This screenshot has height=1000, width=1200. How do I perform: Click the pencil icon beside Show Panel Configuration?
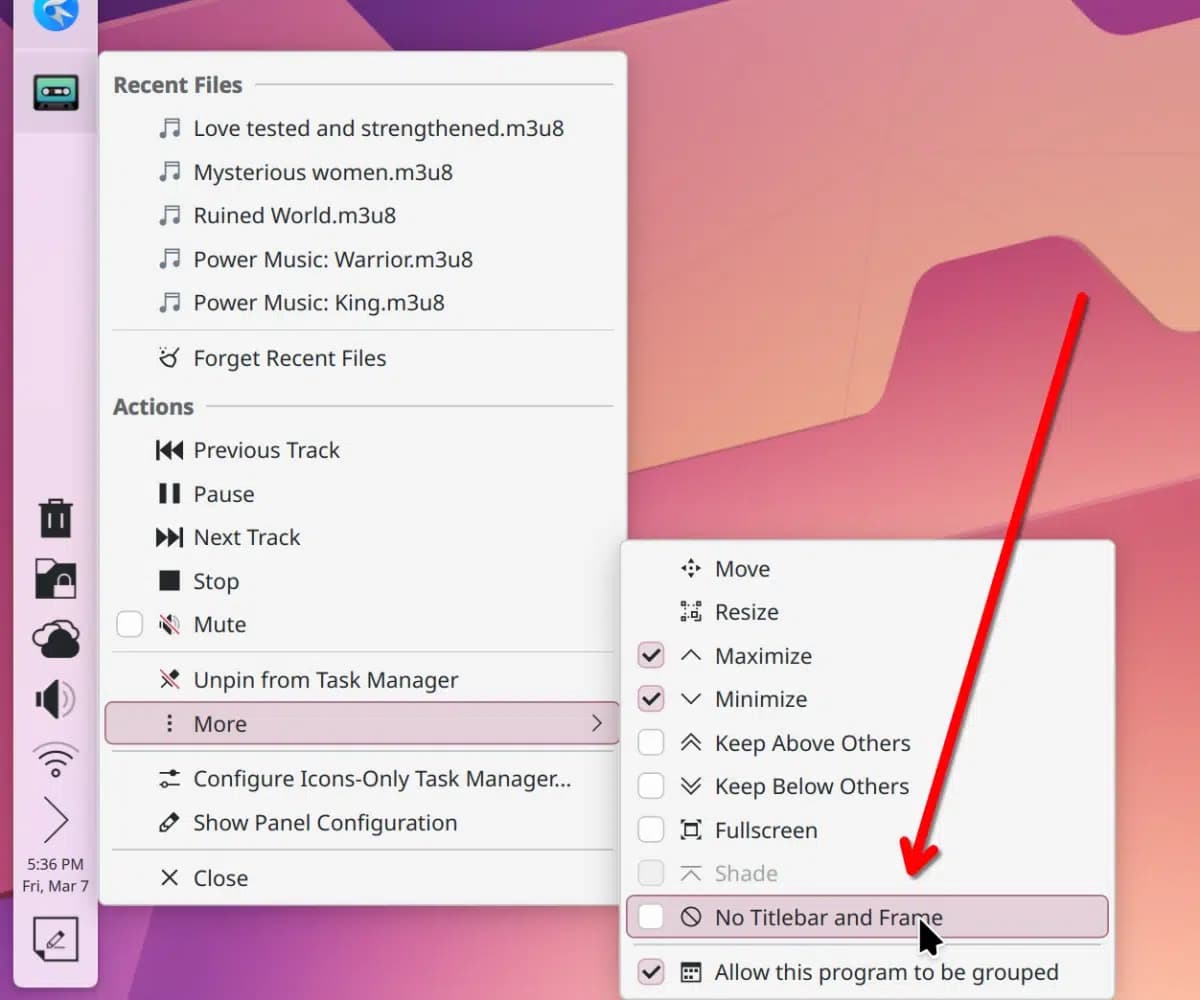pos(170,823)
